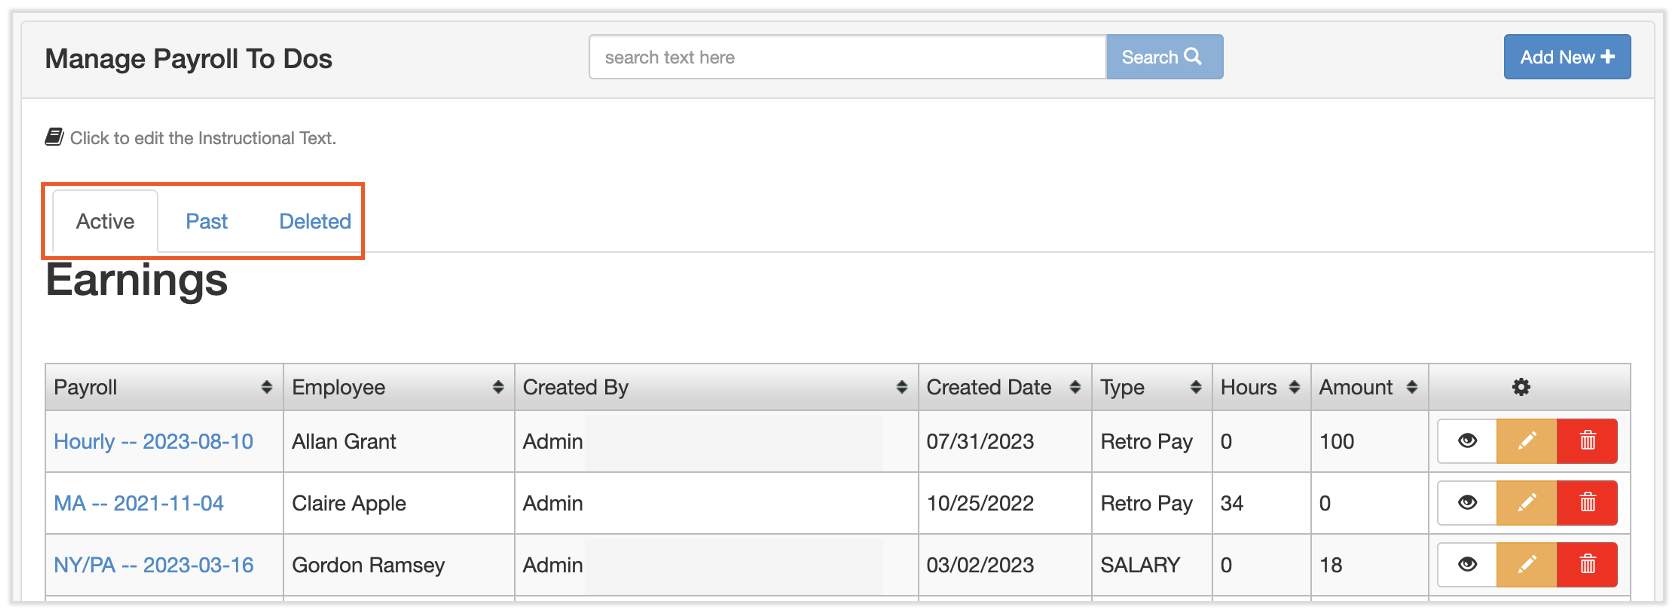
Task: Sort by Created Date column
Action: tap(1075, 387)
